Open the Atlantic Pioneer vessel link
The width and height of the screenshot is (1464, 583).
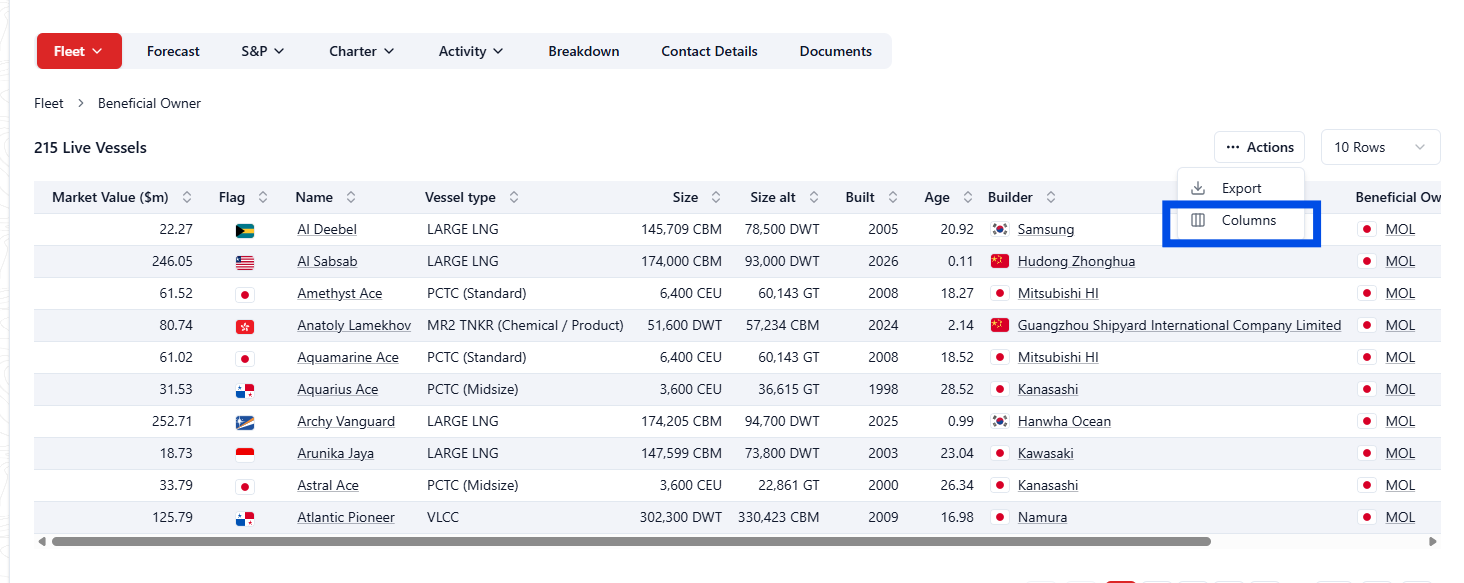point(346,517)
